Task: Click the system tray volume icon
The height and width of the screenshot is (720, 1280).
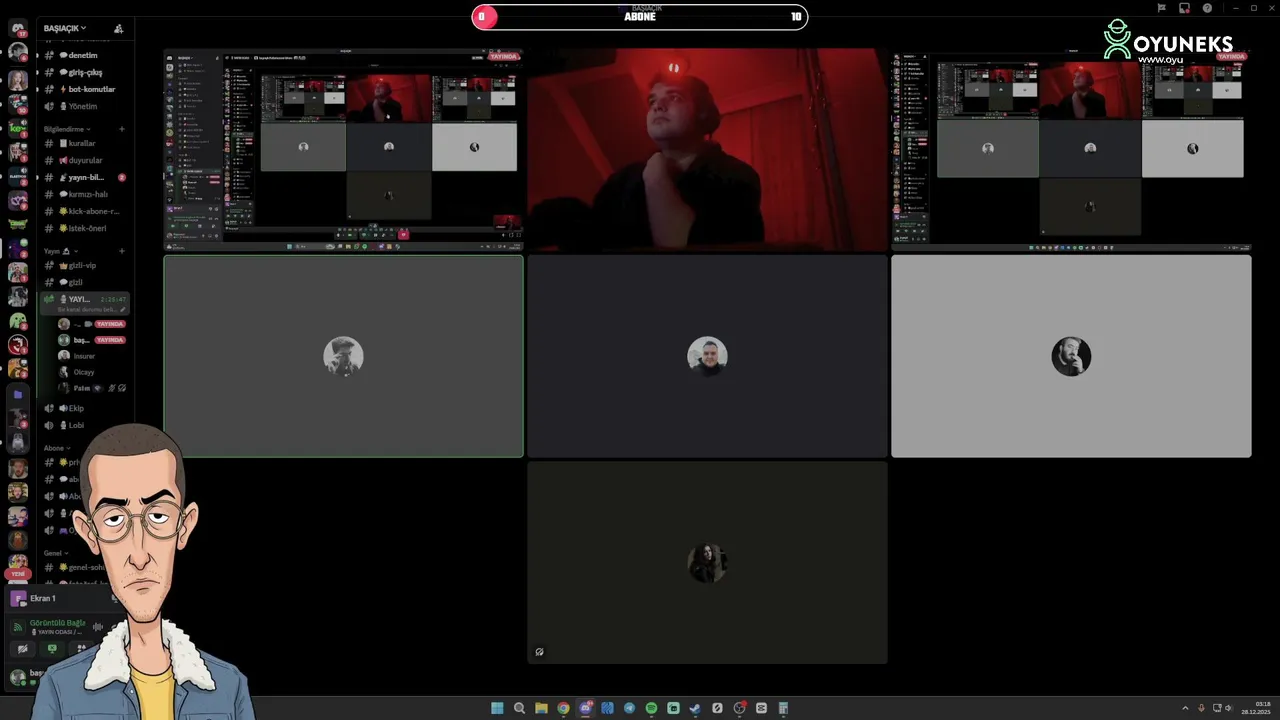Action: [1228, 708]
